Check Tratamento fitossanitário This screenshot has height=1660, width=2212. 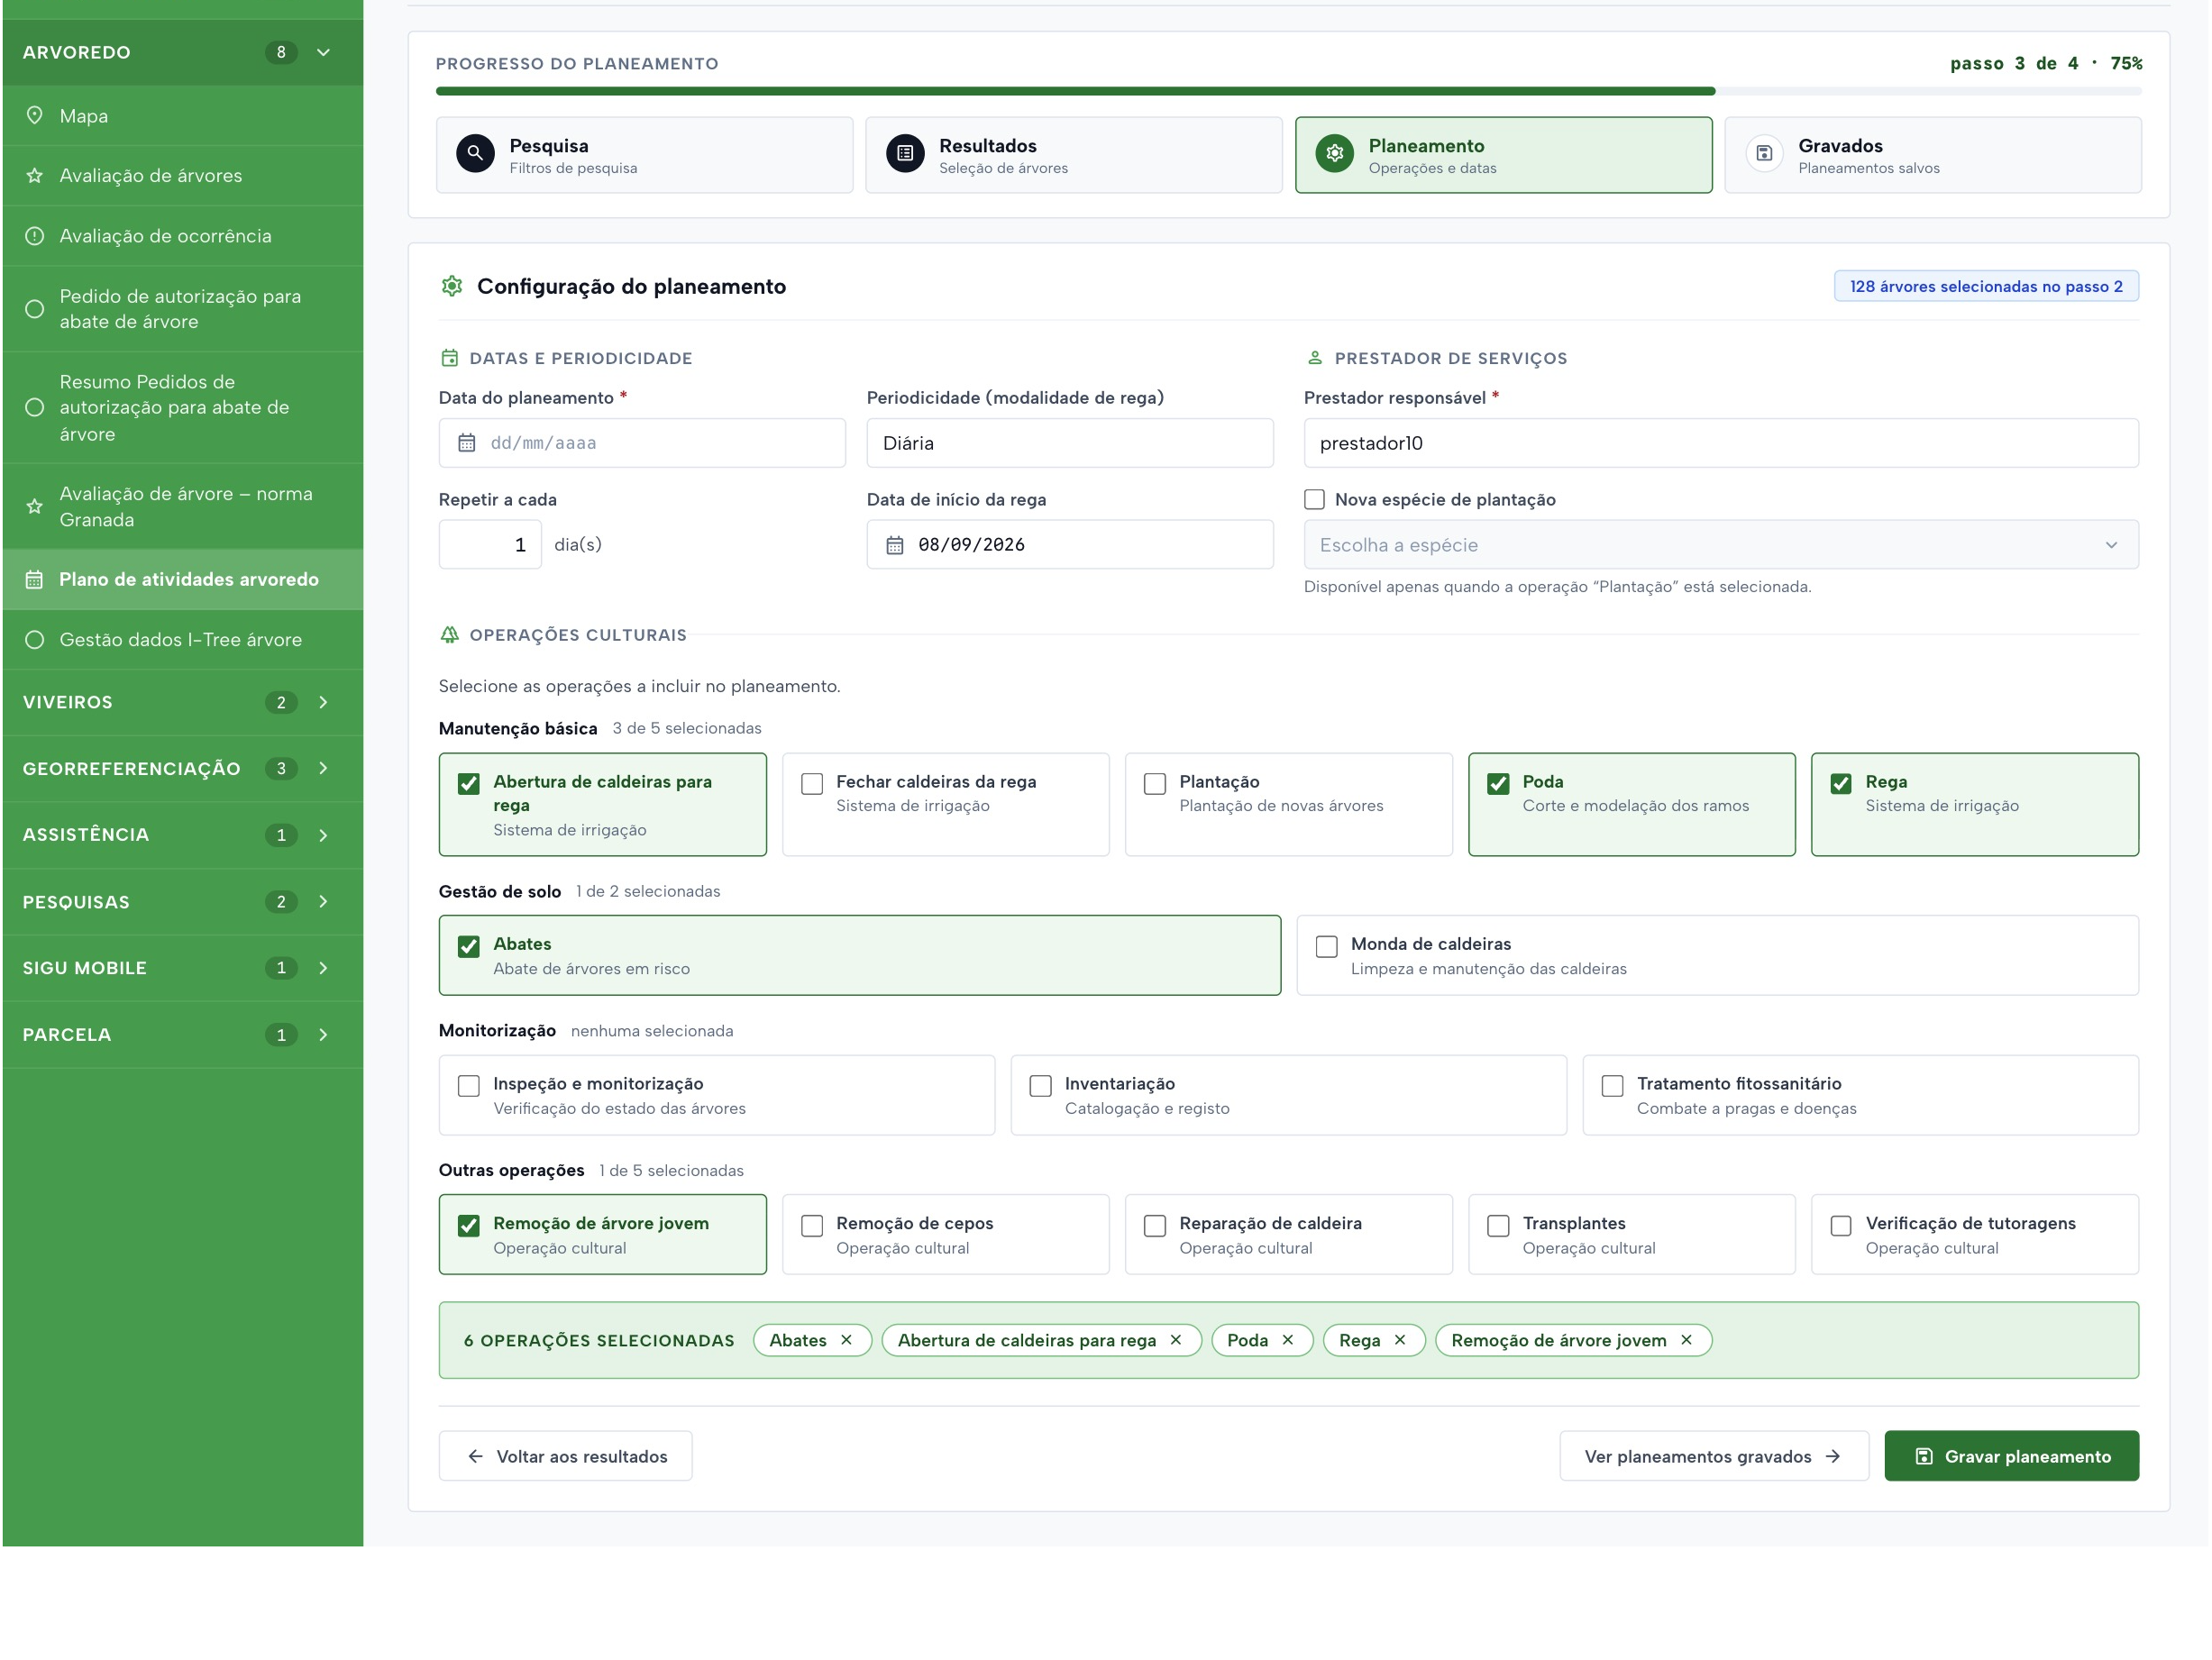1613,1086
